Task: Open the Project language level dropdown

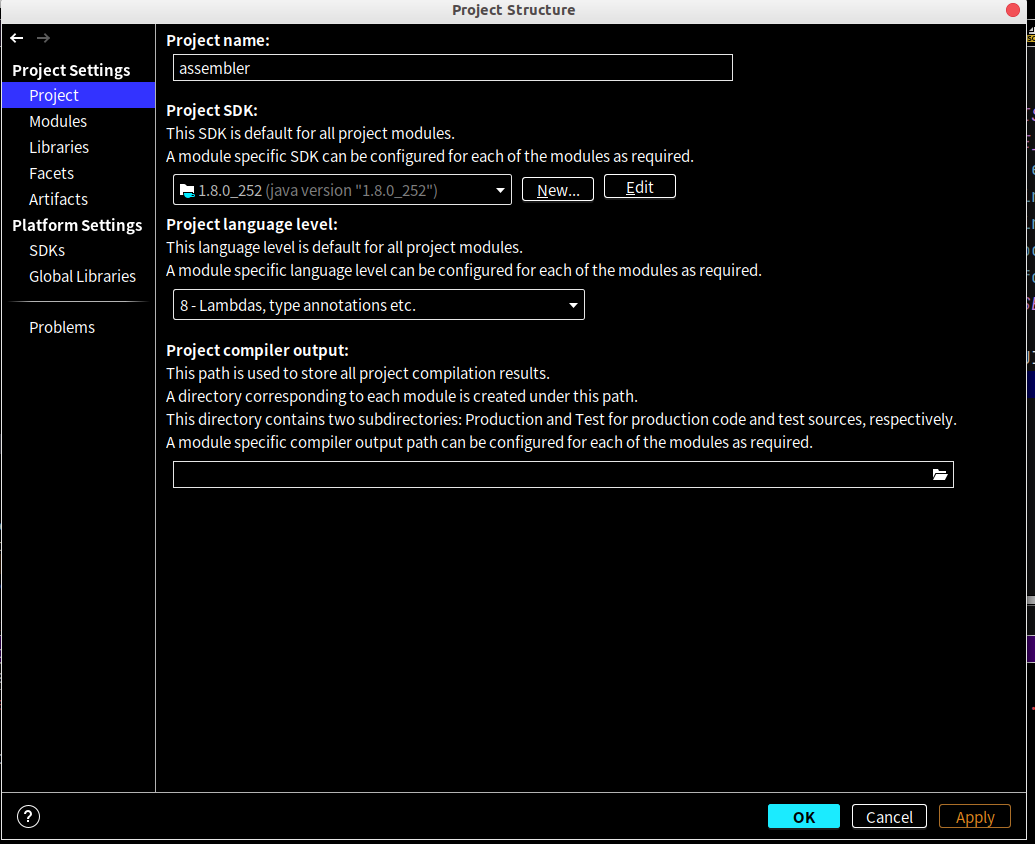Action: click(x=378, y=304)
